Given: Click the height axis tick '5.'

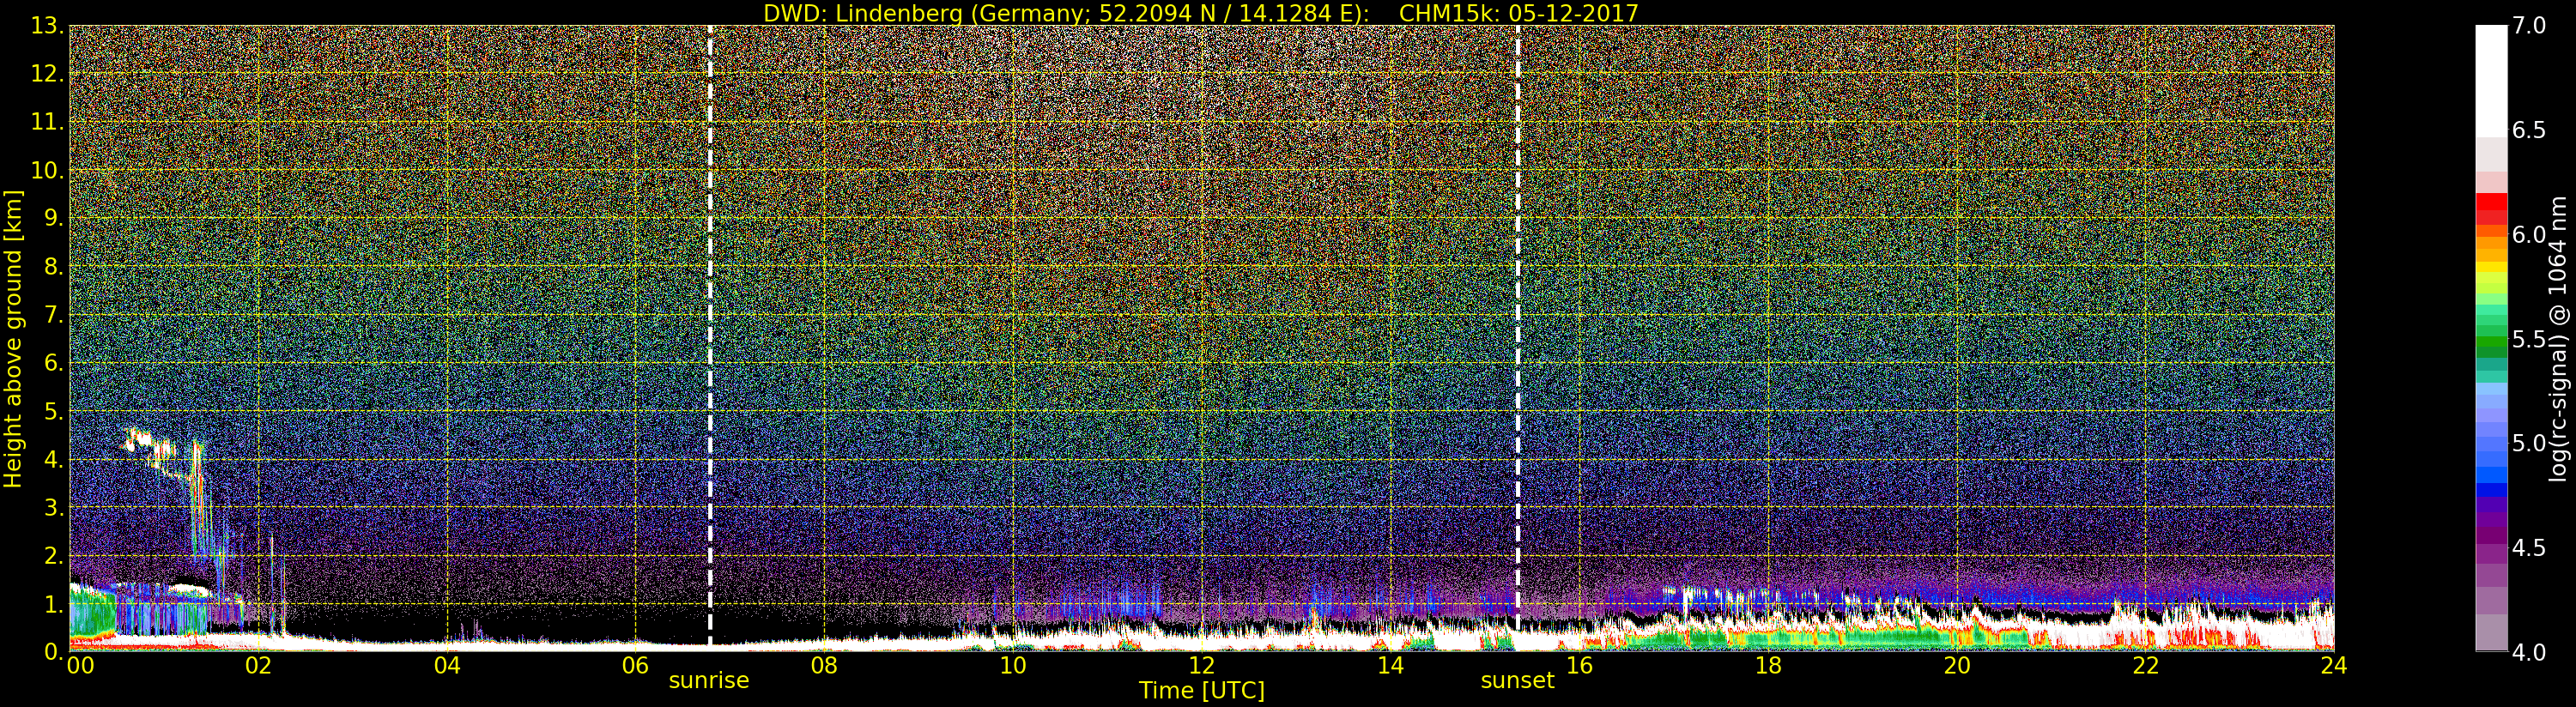Looking at the screenshot, I should 53,411.
